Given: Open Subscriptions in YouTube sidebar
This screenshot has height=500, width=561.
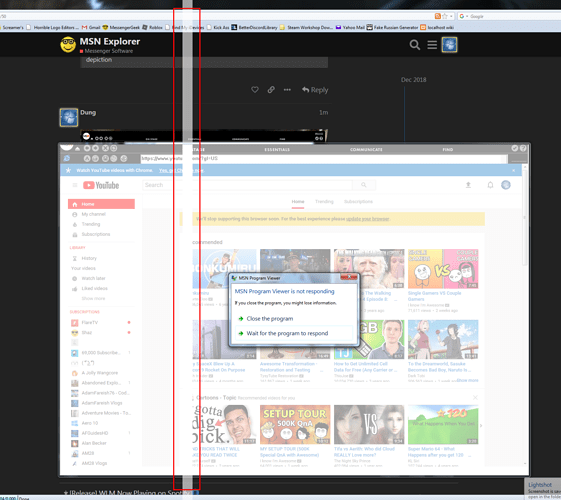Looking at the screenshot, I should click(96, 234).
